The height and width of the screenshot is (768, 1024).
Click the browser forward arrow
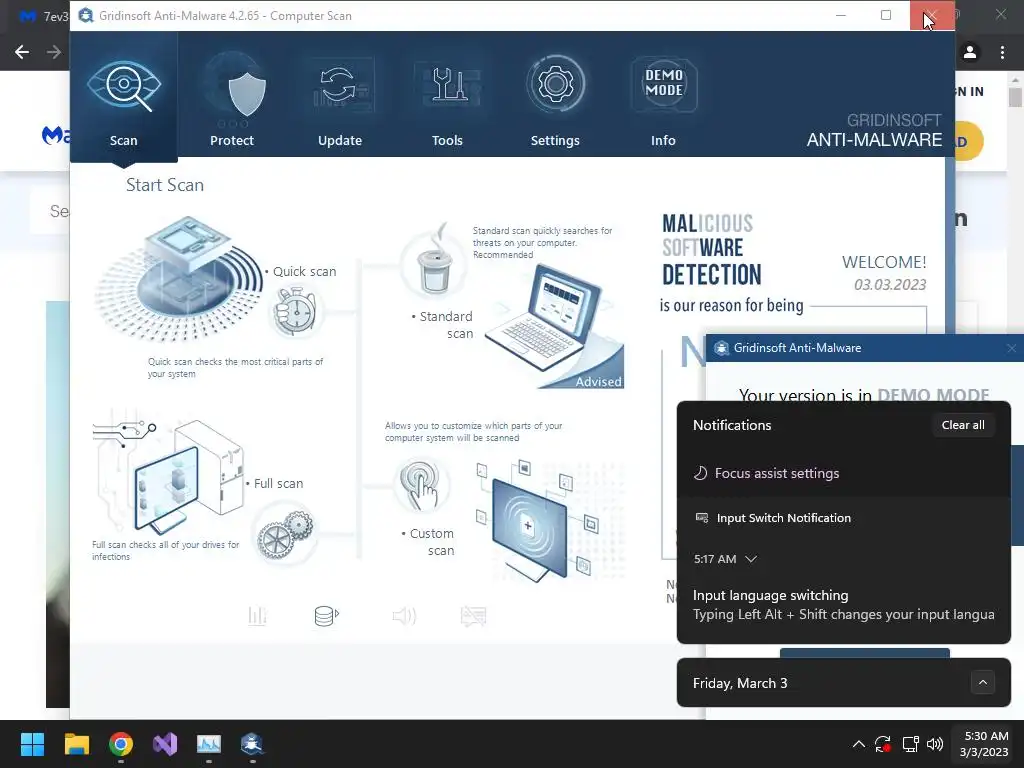click(54, 52)
